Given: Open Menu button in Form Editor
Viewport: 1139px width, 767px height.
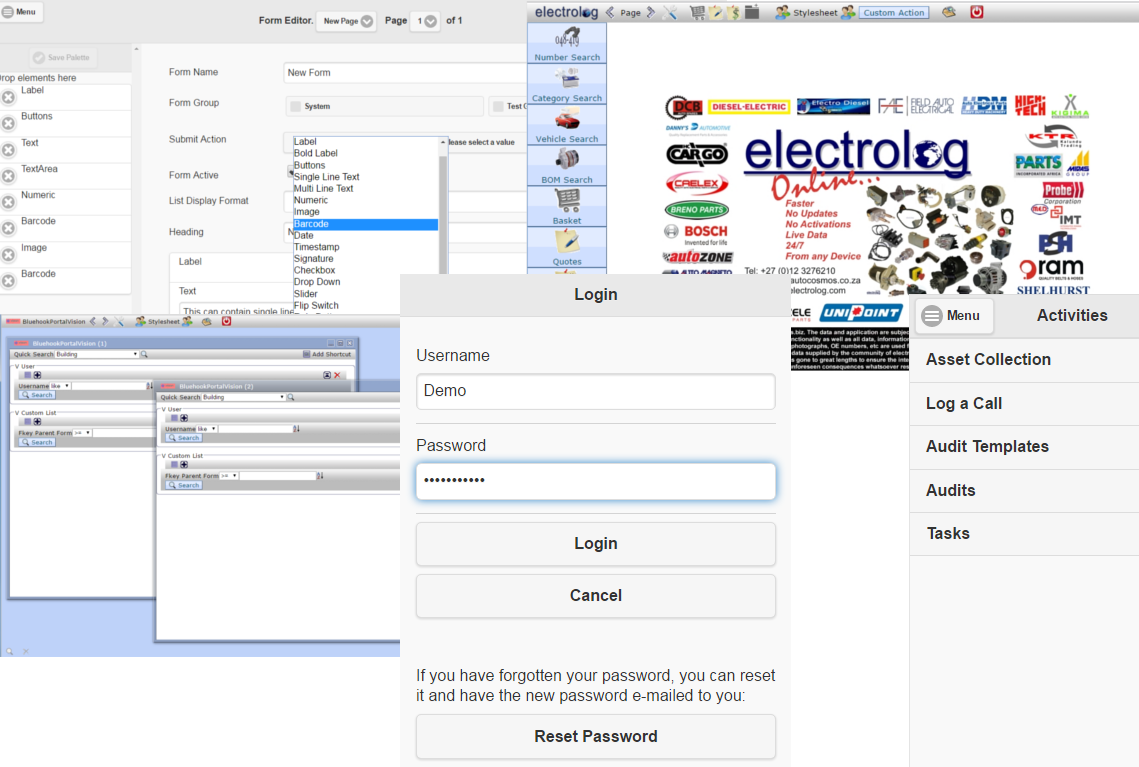Looking at the screenshot, I should click(20, 12).
